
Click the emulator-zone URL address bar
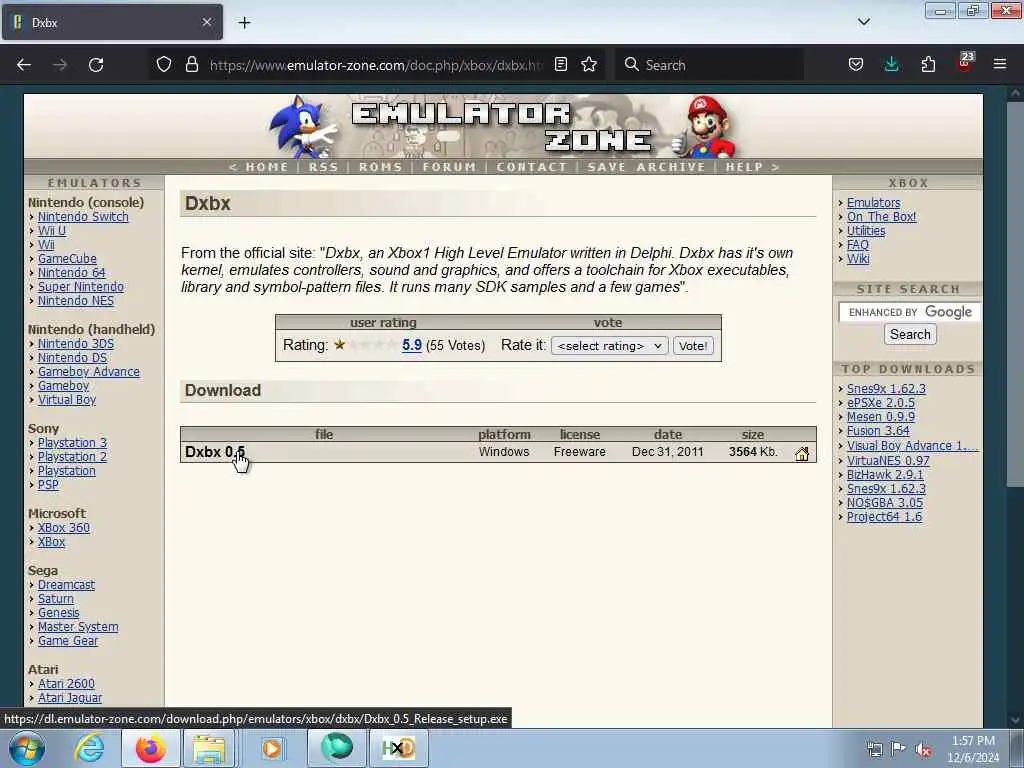376,65
